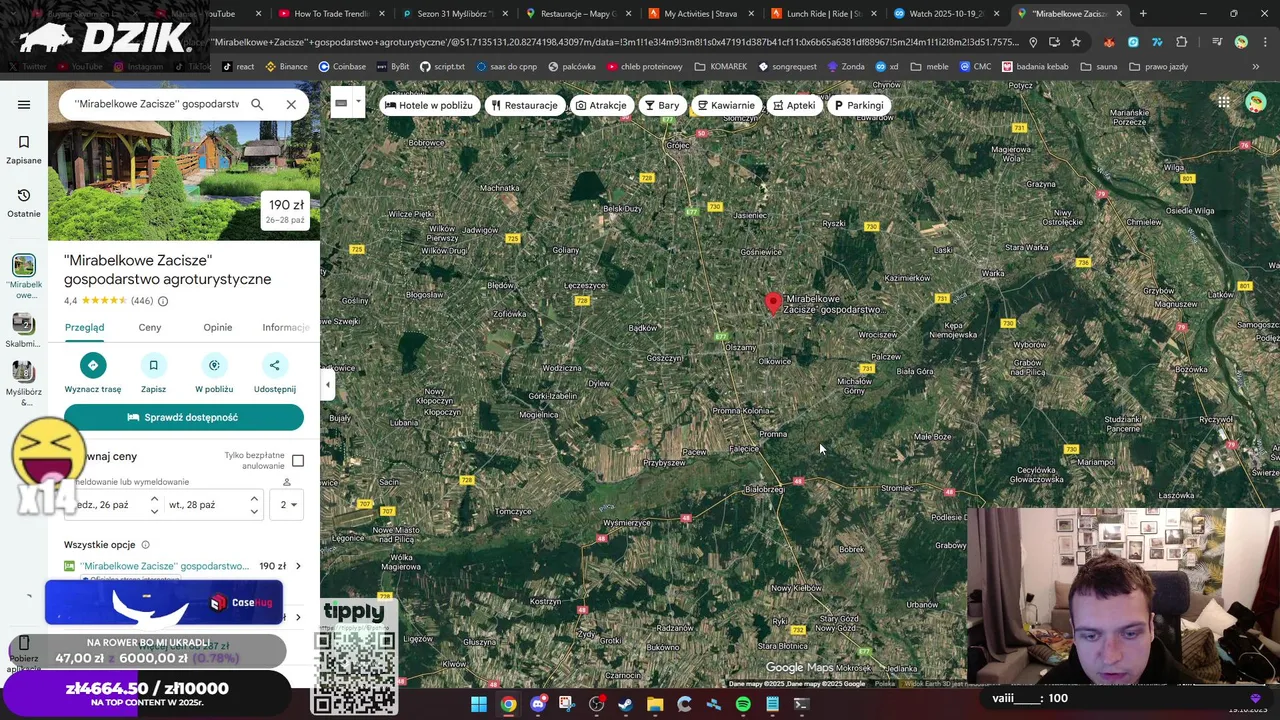Open the Binance bookmark
Viewport: 1280px width, 720px height.
point(287,66)
